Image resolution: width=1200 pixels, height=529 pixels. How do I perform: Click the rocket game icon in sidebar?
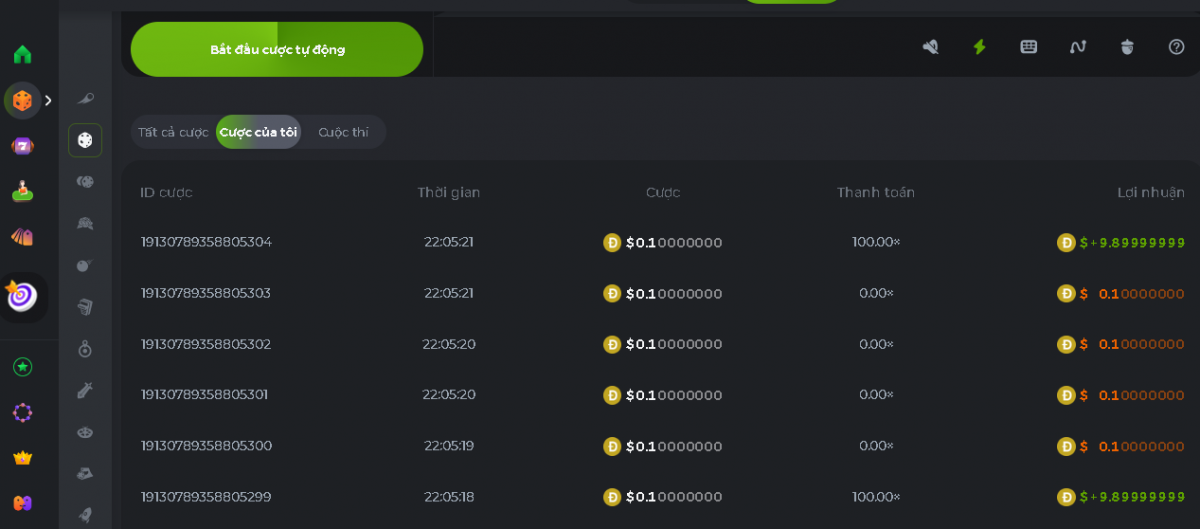point(85,514)
